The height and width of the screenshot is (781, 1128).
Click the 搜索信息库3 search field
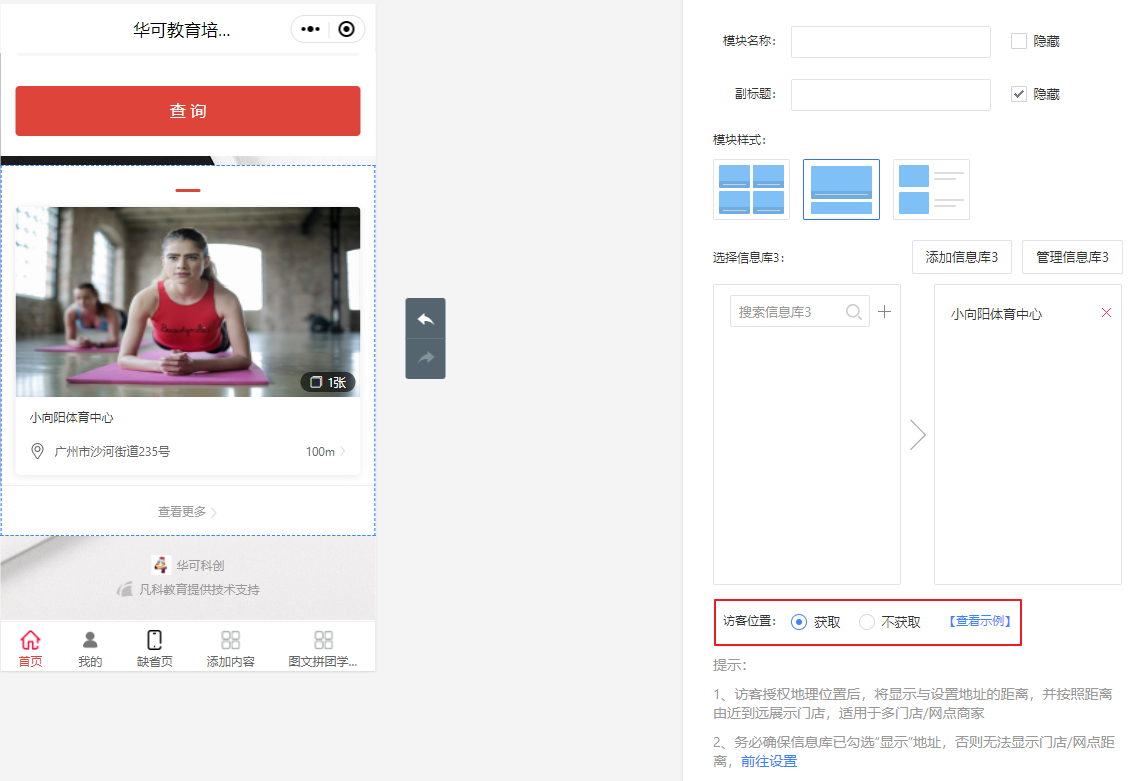799,311
